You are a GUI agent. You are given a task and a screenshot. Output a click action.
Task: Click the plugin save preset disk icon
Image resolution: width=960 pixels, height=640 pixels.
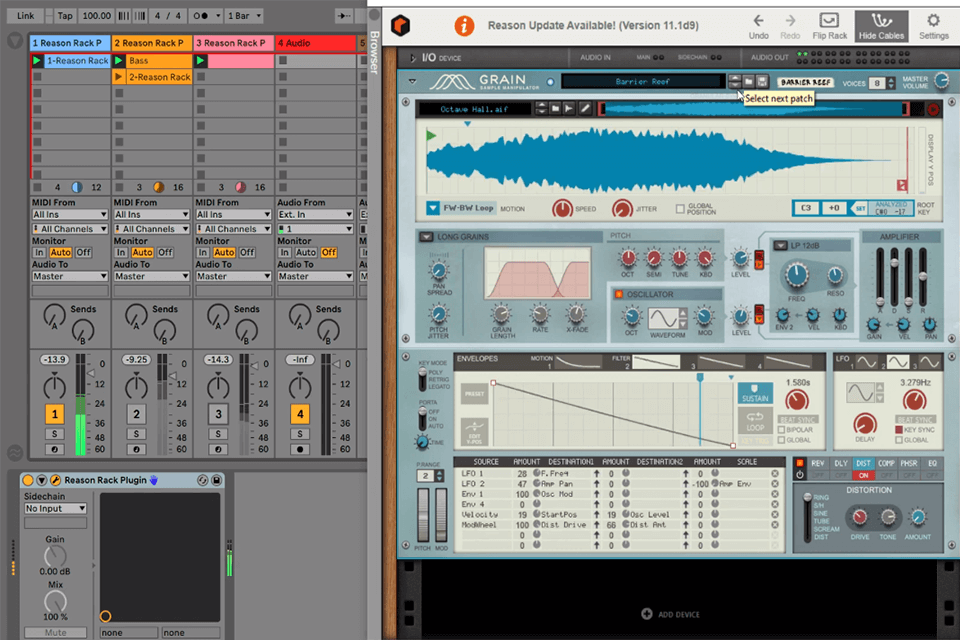pos(216,480)
